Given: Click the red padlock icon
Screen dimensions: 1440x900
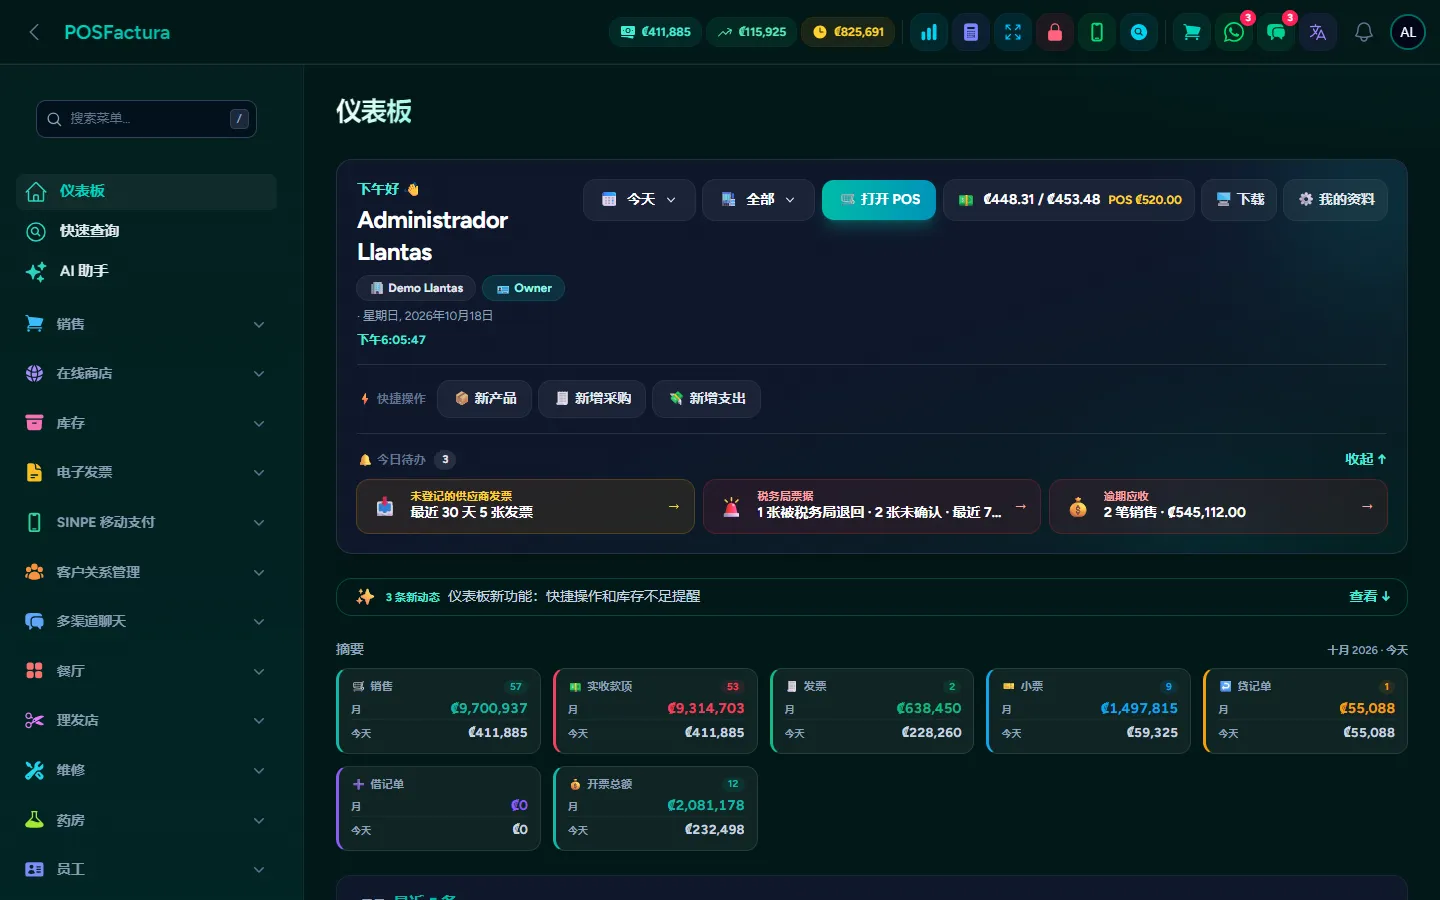Looking at the screenshot, I should [1055, 32].
